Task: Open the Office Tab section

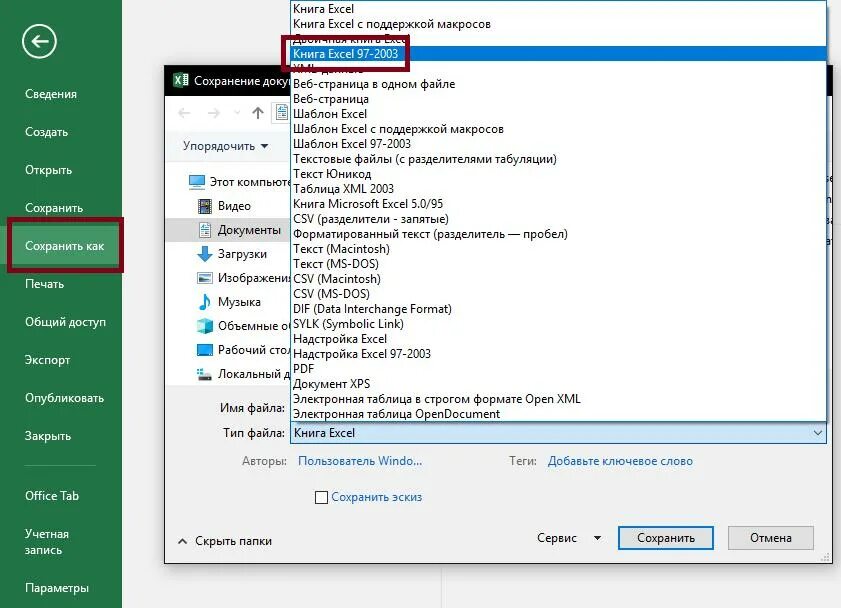Action: click(x=51, y=496)
